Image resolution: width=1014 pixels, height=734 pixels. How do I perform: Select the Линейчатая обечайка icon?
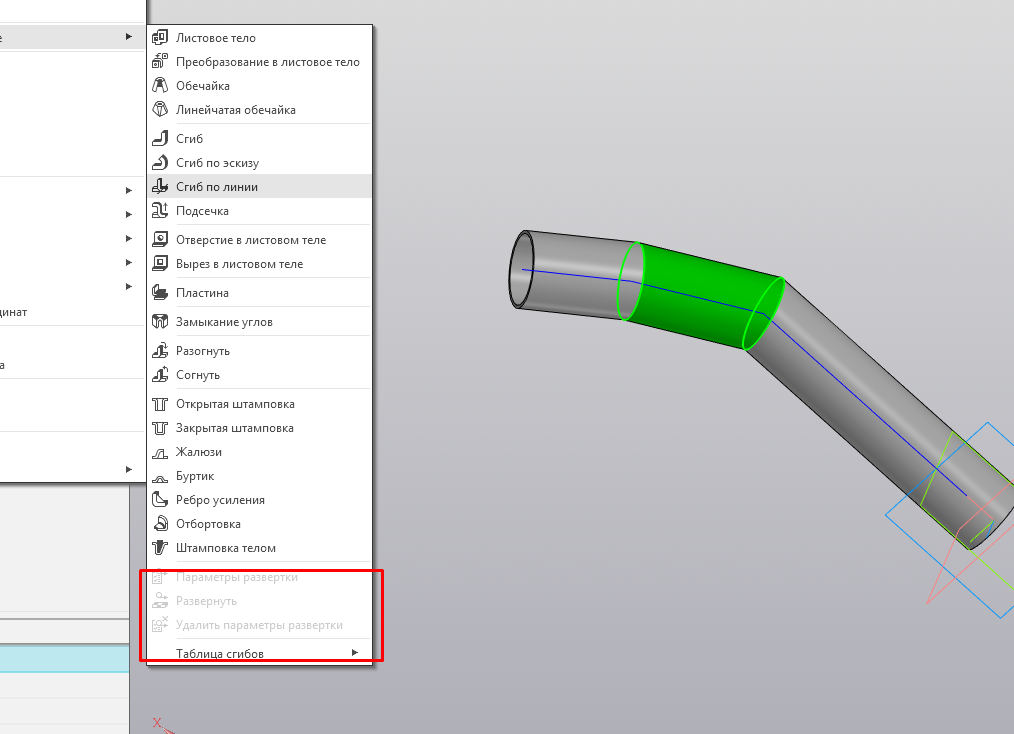(x=160, y=109)
